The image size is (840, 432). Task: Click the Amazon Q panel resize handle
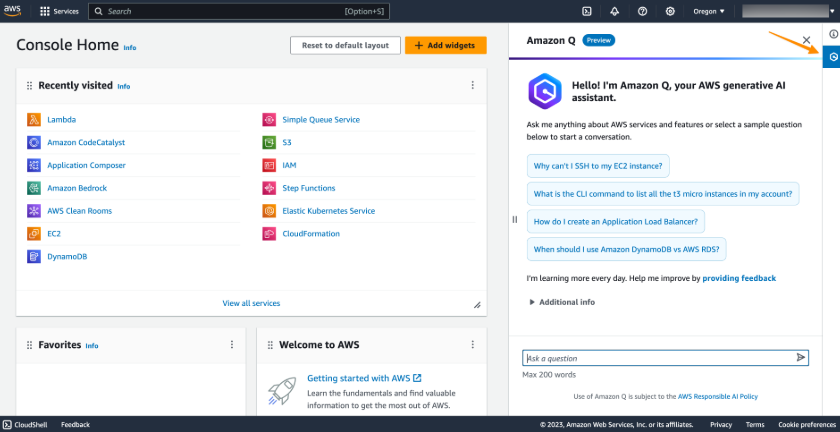pyautogui.click(x=515, y=219)
